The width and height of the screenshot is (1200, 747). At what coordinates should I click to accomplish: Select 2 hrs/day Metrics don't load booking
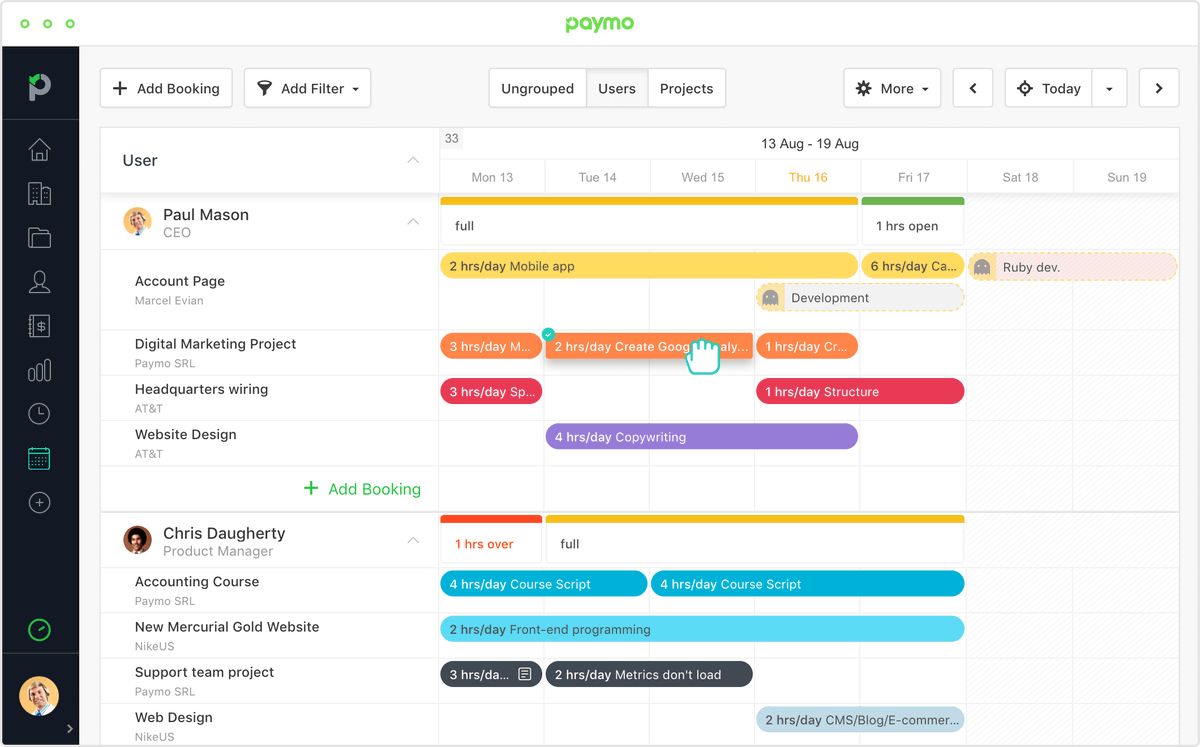click(x=649, y=675)
